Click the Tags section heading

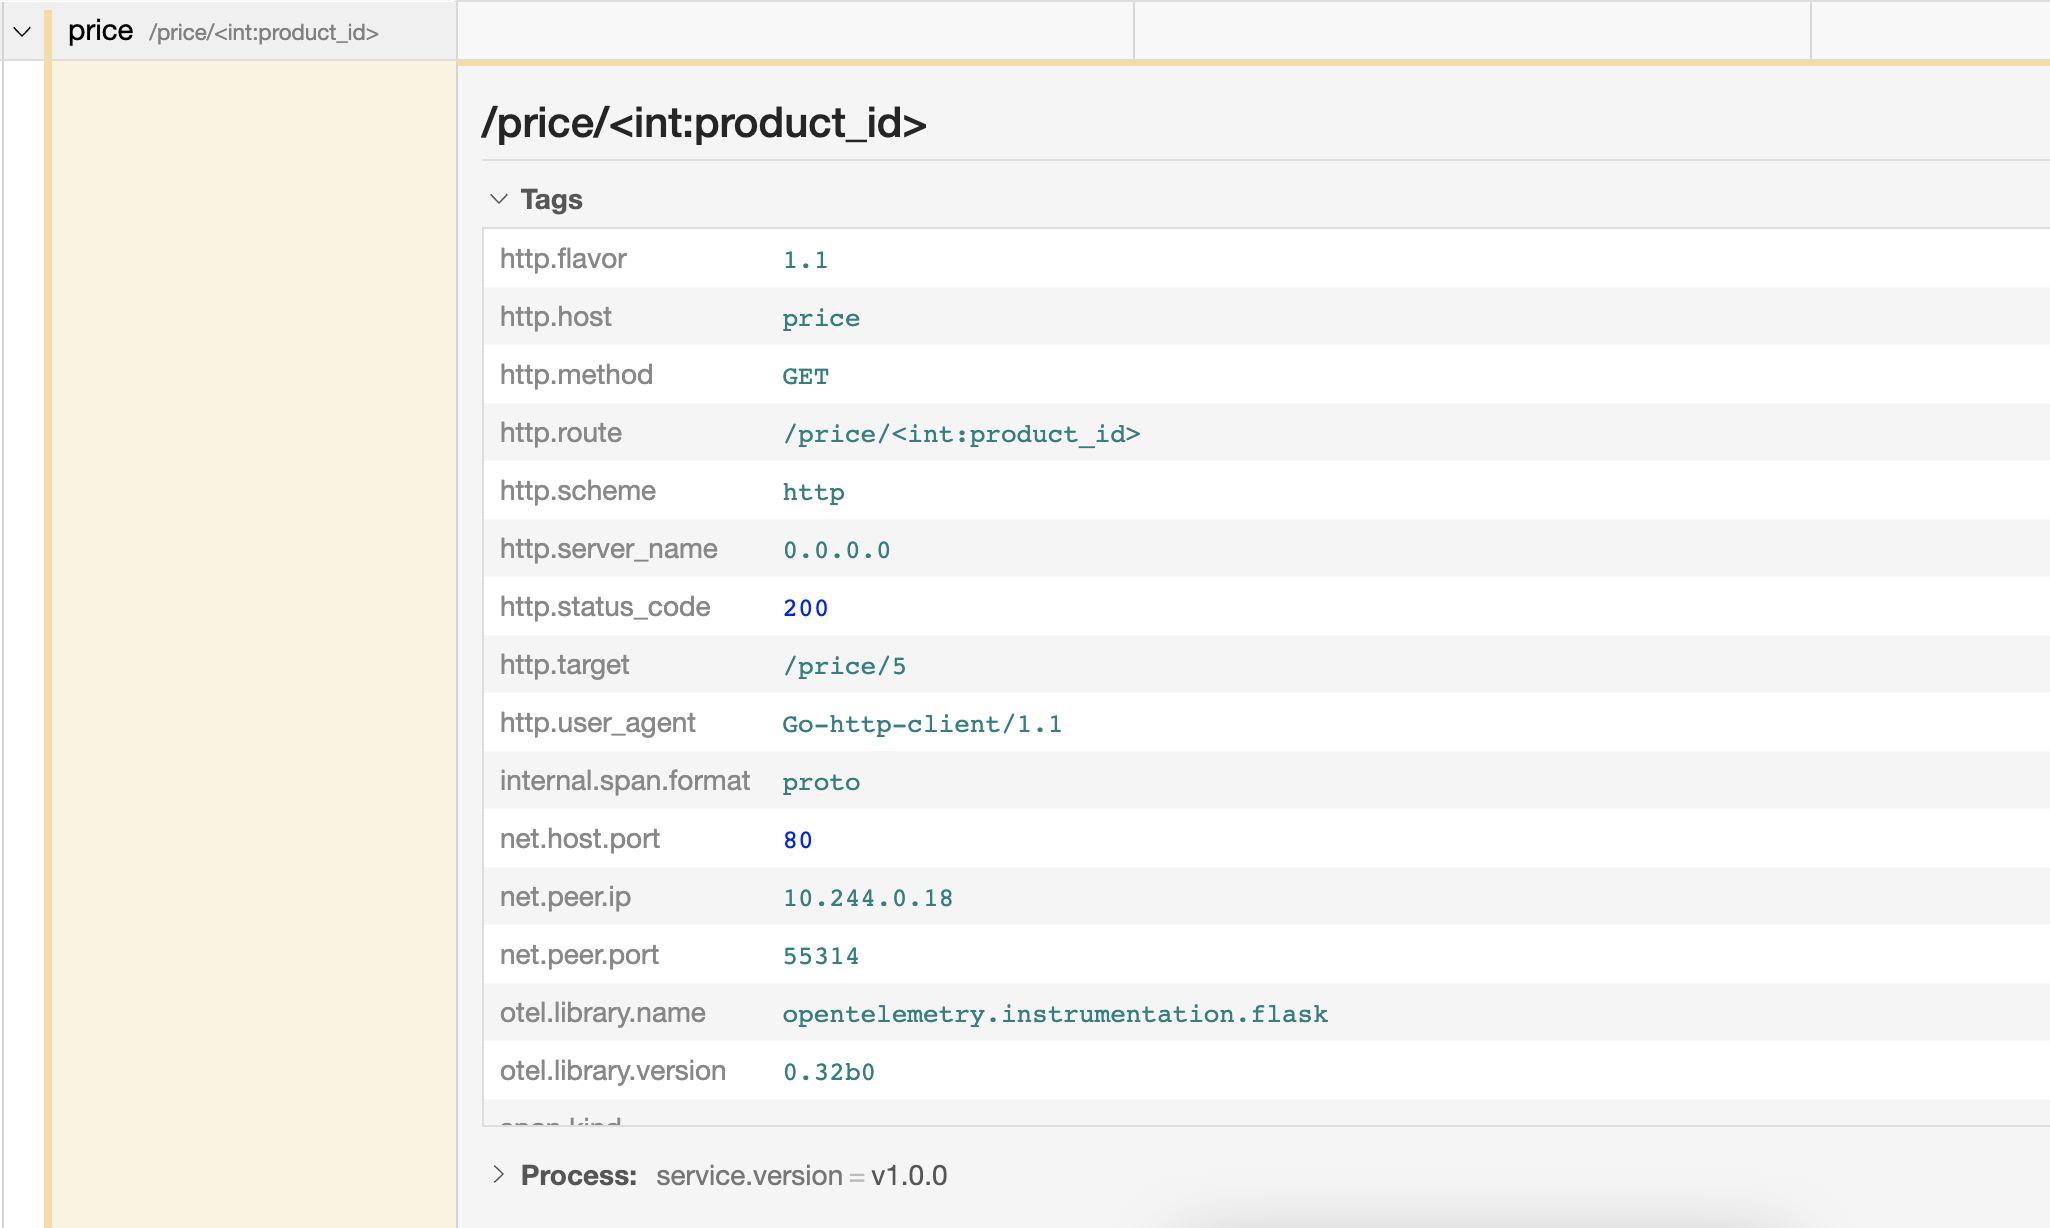pos(551,199)
